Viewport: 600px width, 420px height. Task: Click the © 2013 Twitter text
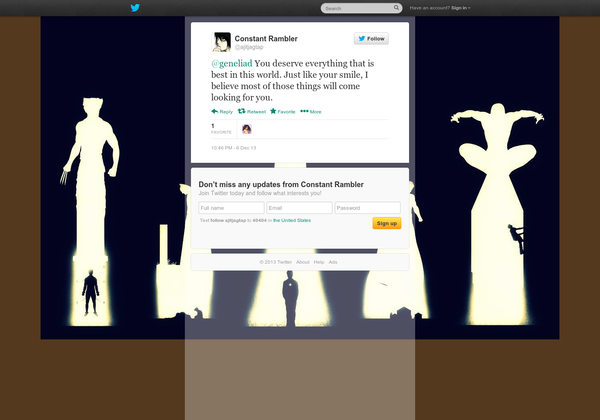tap(276, 262)
